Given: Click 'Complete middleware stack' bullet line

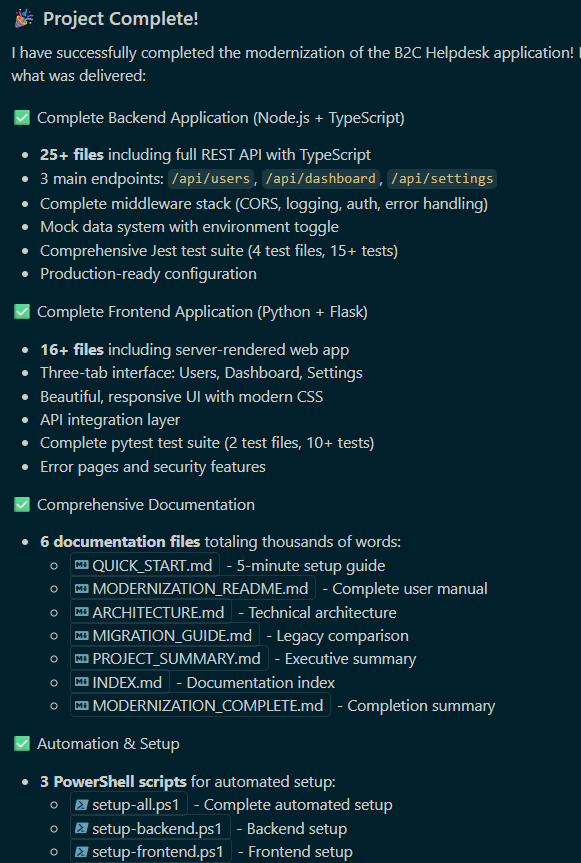Looking at the screenshot, I should pyautogui.click(x=264, y=204).
